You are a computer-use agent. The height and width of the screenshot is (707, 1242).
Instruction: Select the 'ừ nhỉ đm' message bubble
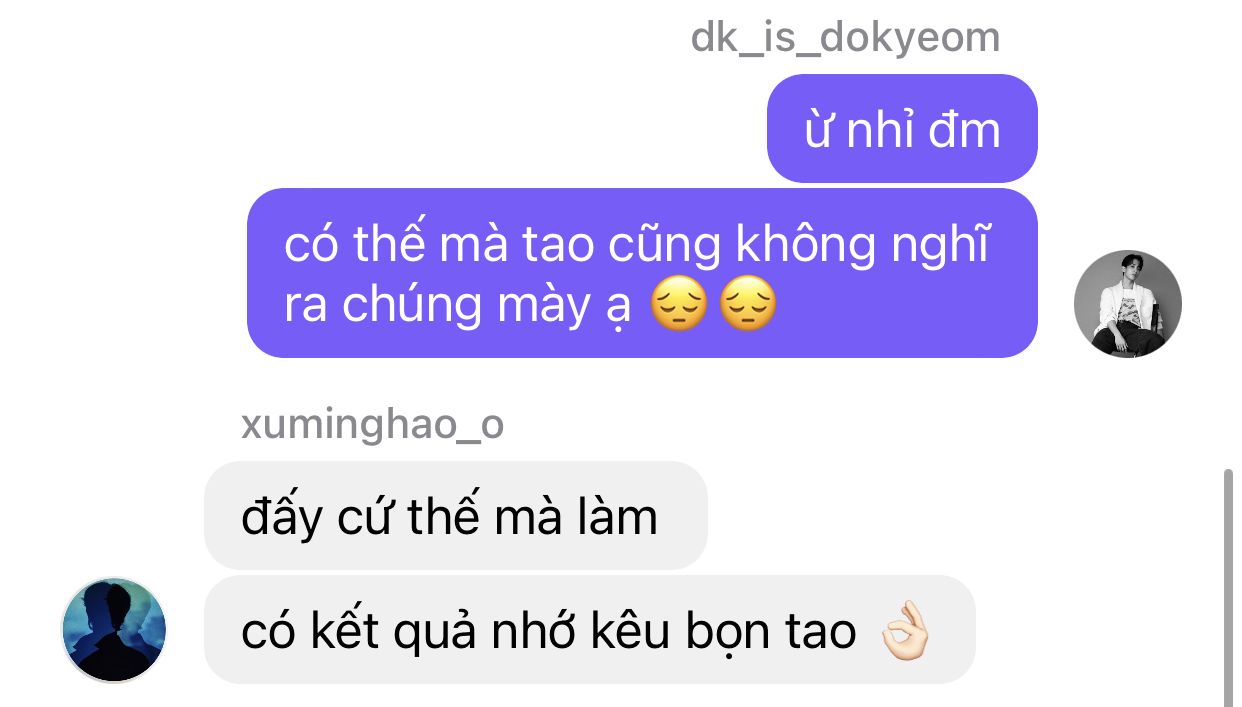[x=902, y=128]
